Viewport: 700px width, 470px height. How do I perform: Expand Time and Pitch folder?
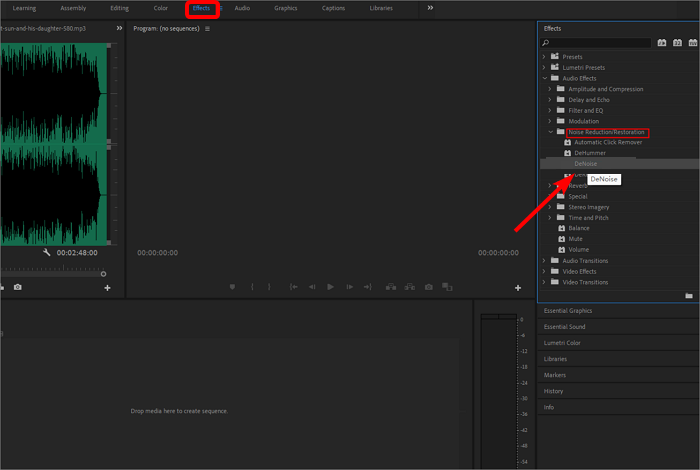point(550,218)
